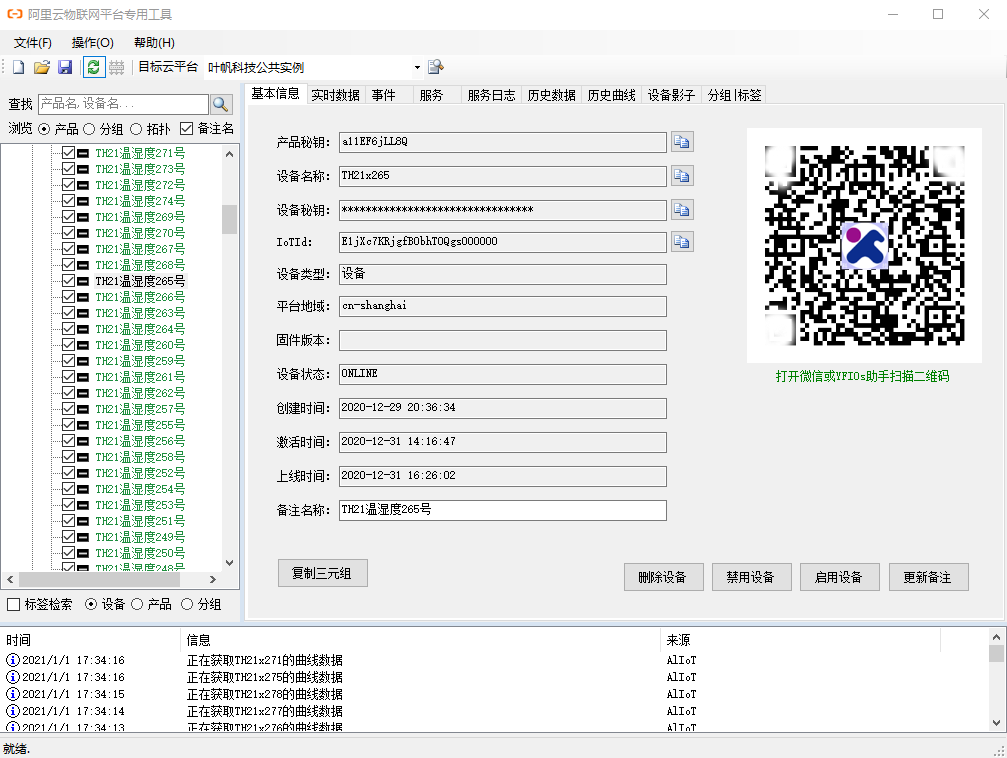Viewport: 1007px width, 758px height.
Task: Toggle the 标签检索 checkbox
Action: pos(13,604)
